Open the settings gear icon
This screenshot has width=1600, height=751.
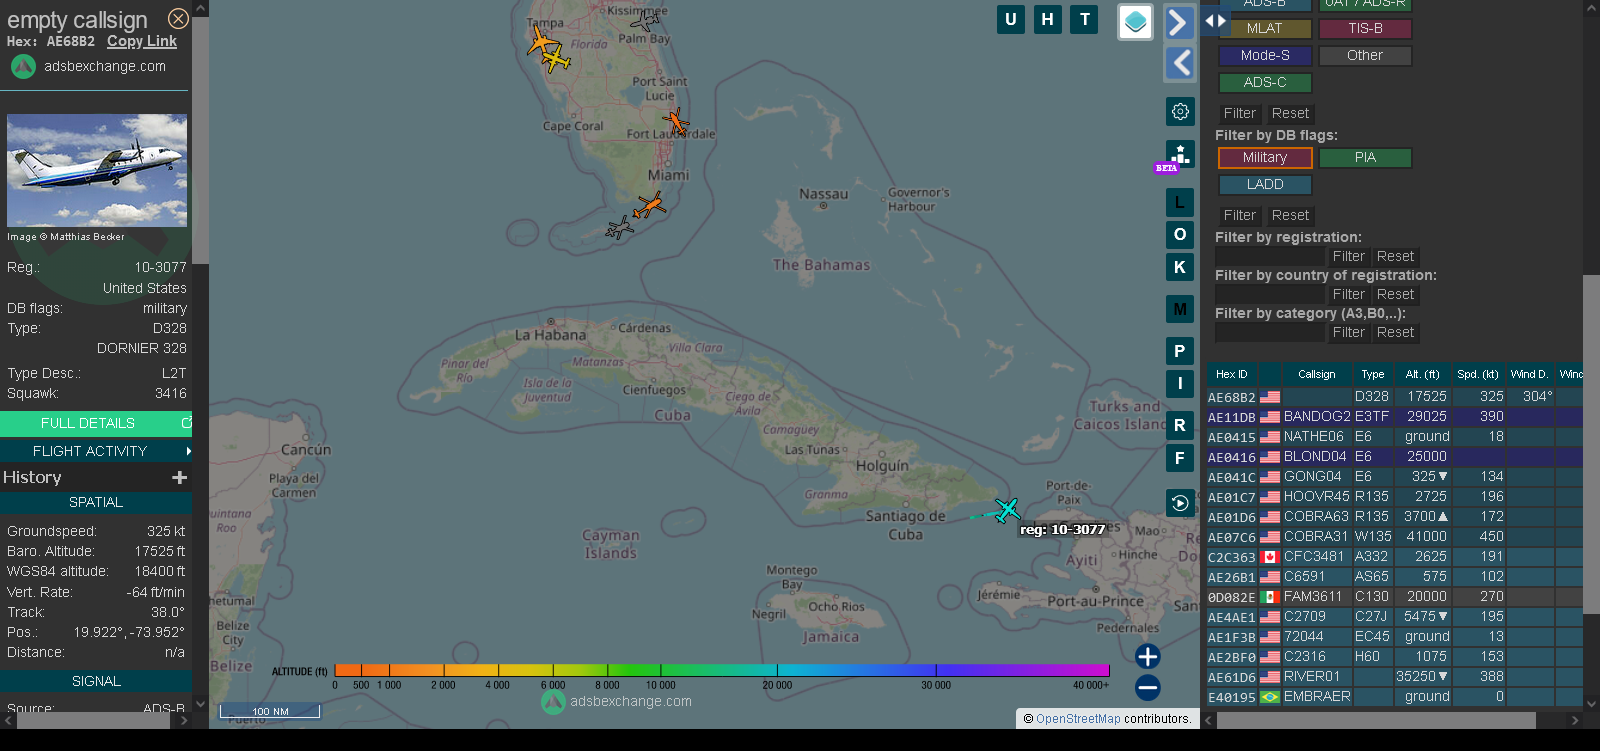point(1180,111)
